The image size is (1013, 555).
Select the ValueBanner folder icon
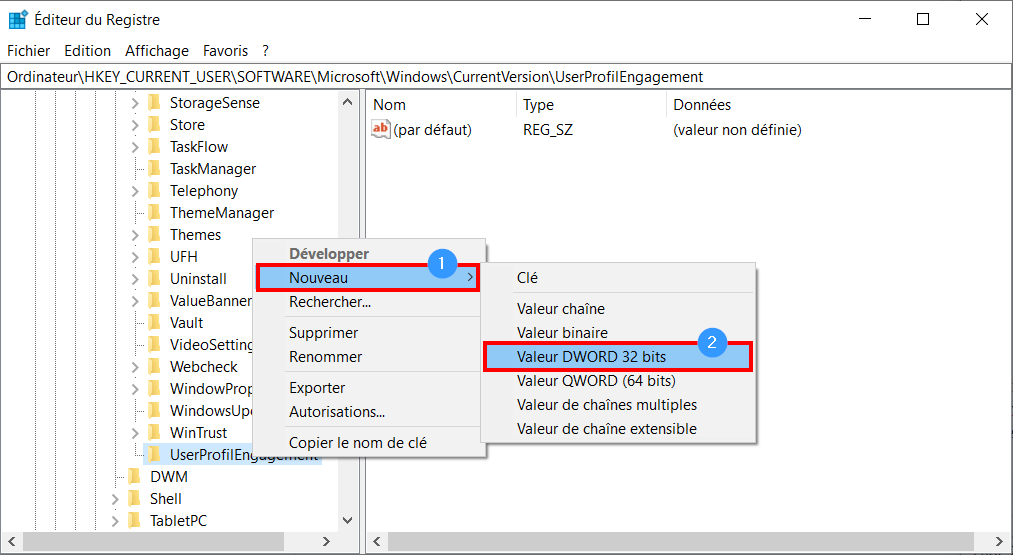154,300
